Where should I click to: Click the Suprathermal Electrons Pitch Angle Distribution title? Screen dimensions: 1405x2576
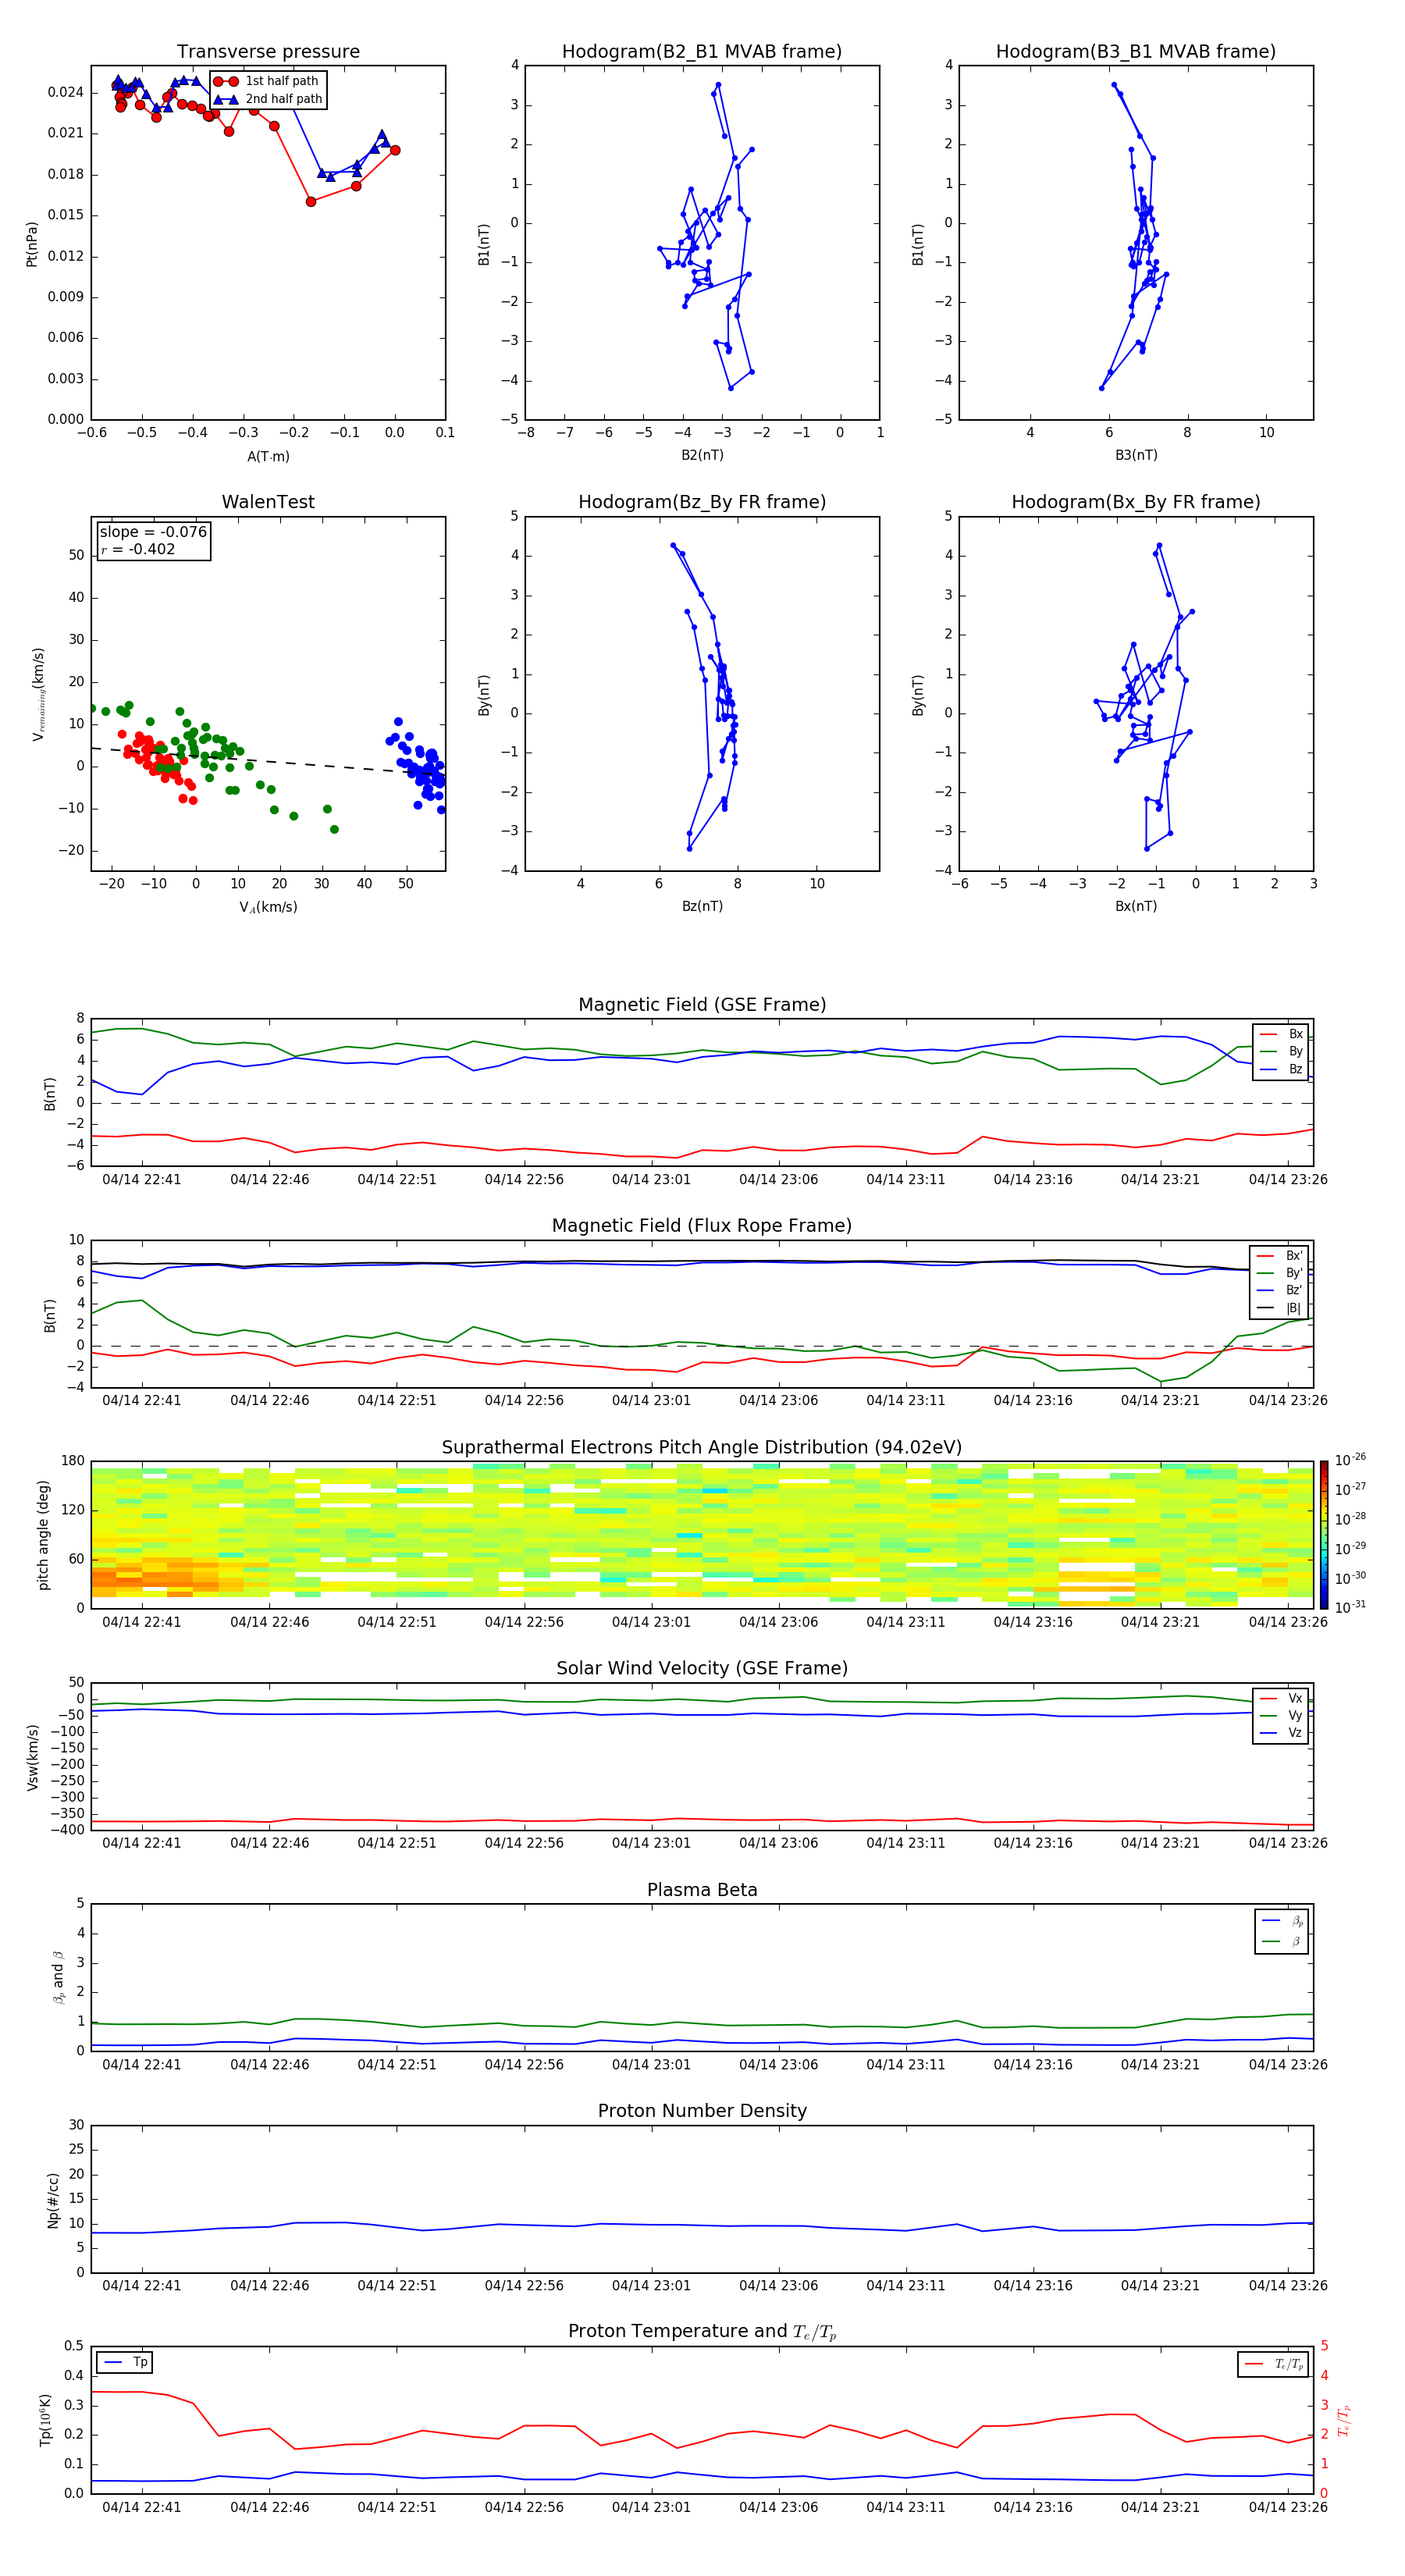click(702, 1447)
